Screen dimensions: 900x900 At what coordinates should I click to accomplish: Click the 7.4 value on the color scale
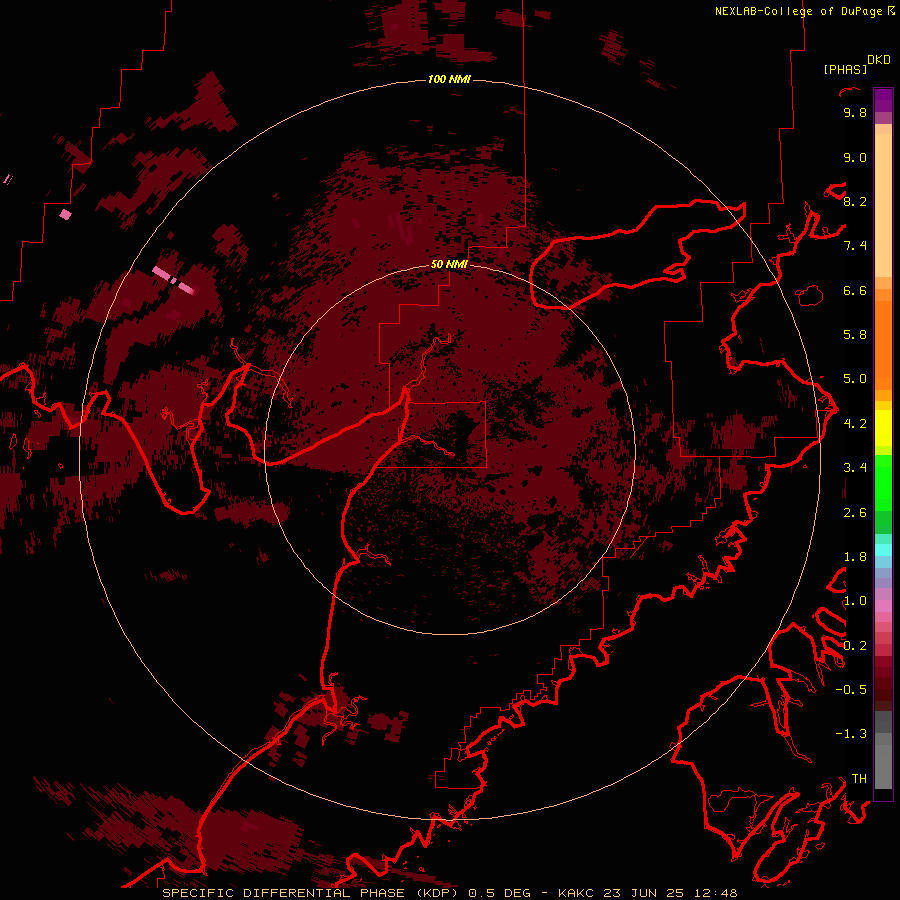pos(855,246)
